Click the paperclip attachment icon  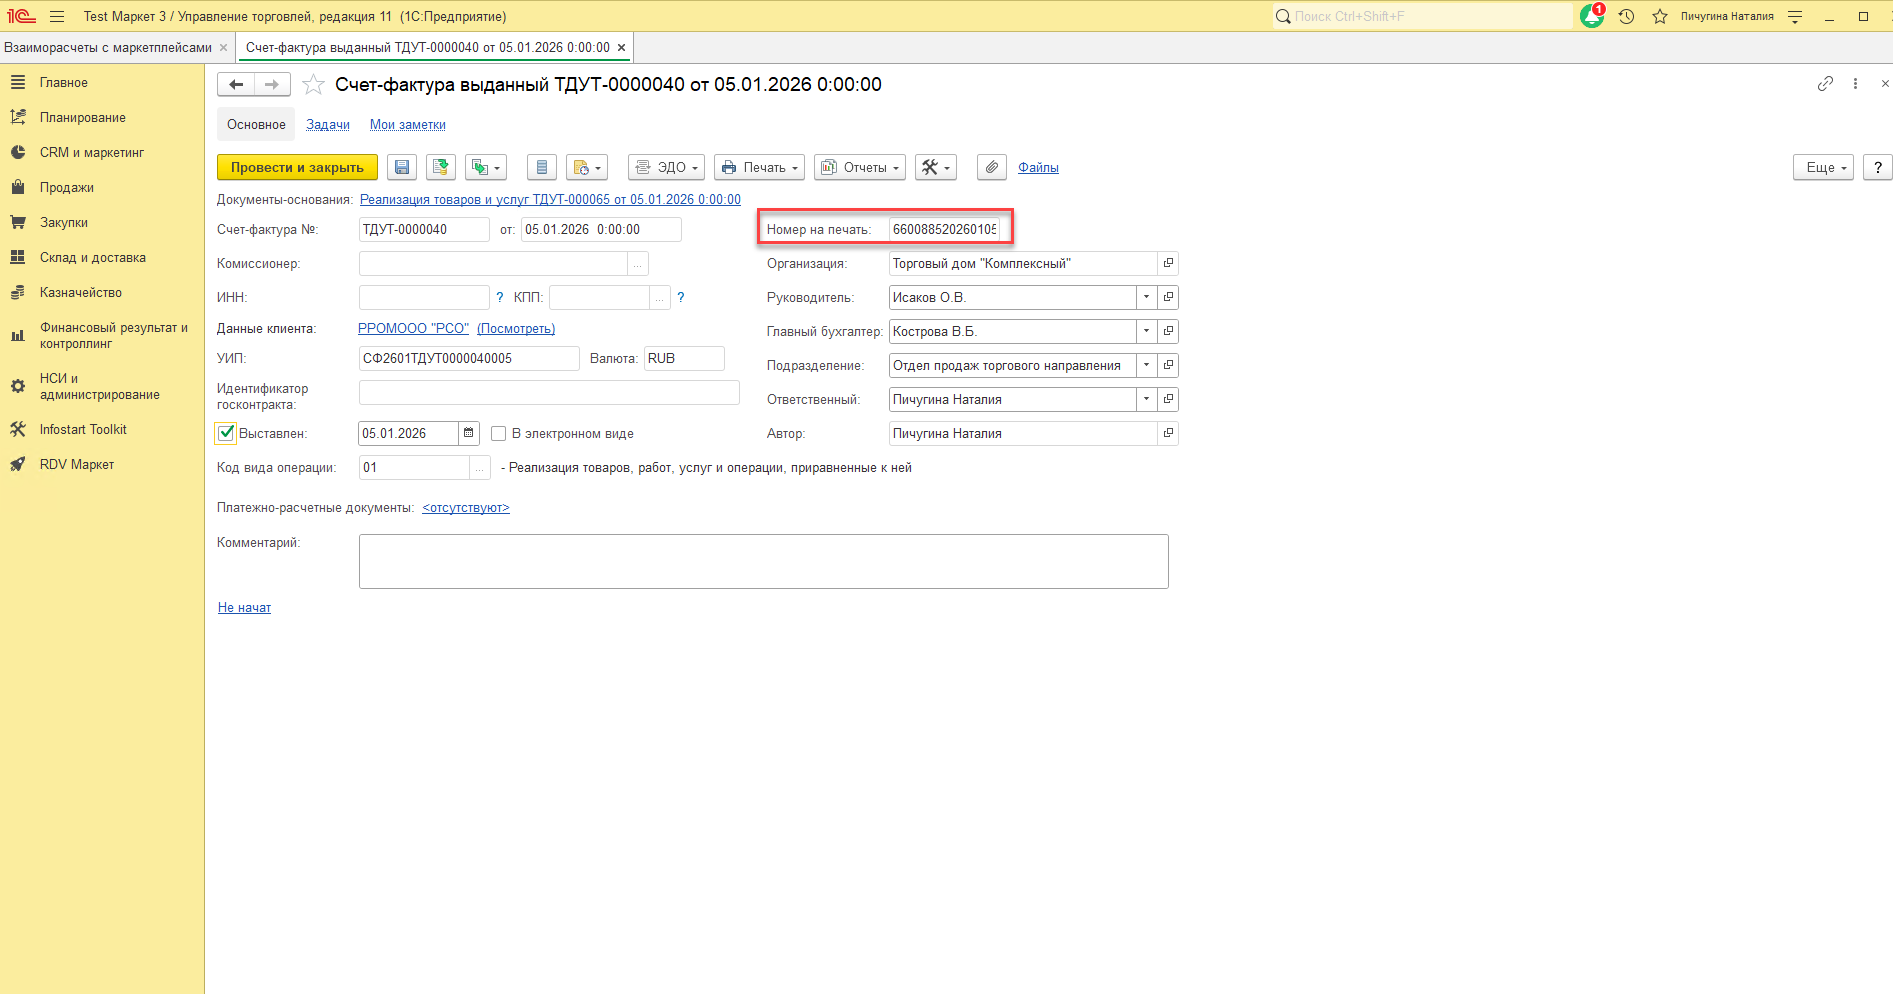(x=991, y=168)
